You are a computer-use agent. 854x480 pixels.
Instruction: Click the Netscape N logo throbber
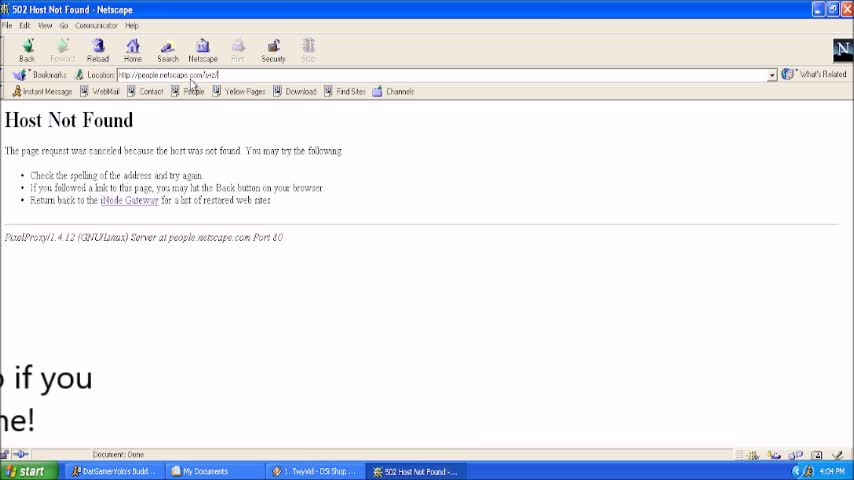[843, 50]
